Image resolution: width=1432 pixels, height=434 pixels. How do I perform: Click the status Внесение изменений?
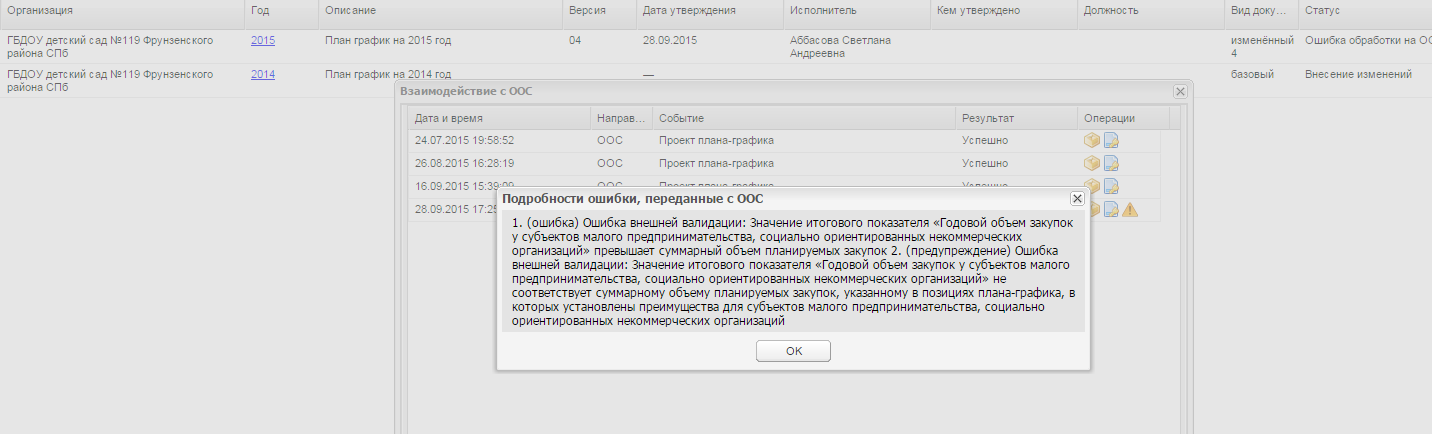click(x=1358, y=74)
